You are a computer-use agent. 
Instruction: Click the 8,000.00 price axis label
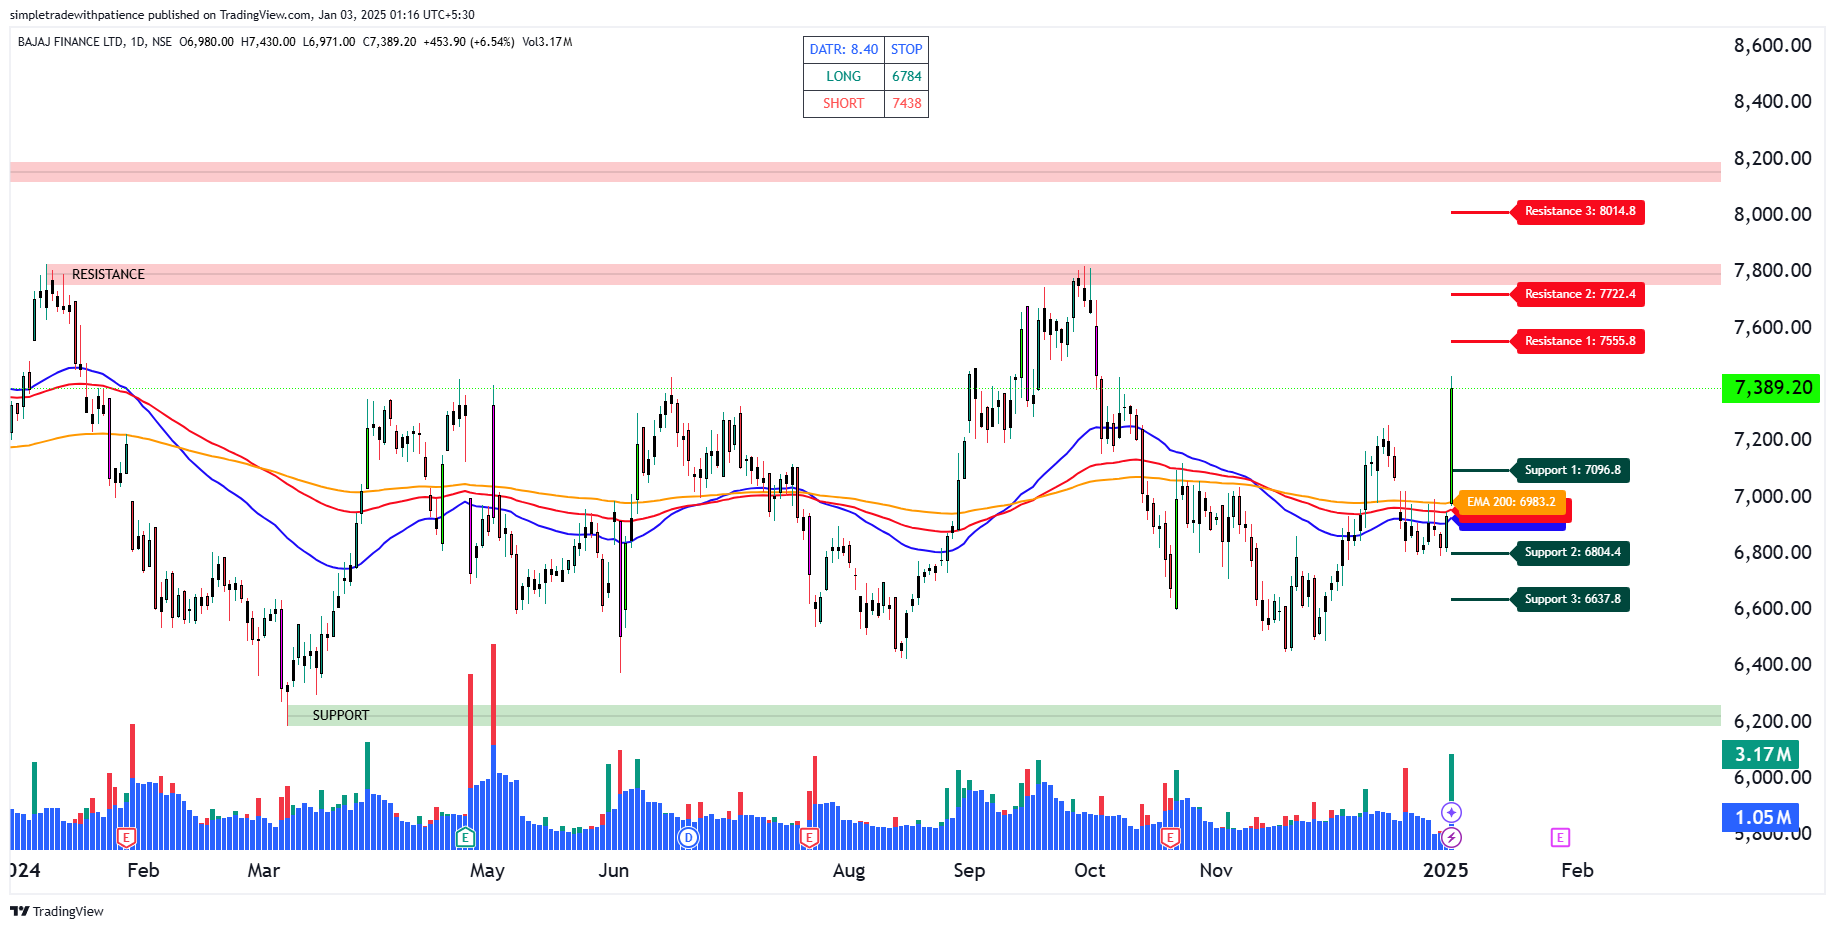point(1773,214)
